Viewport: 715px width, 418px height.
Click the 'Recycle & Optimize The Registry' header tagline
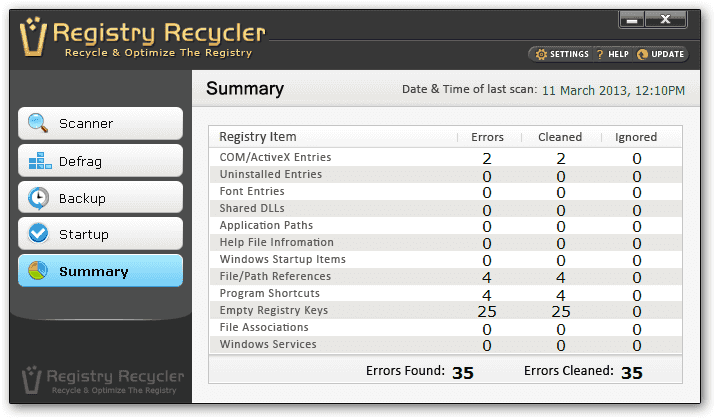coord(158,53)
